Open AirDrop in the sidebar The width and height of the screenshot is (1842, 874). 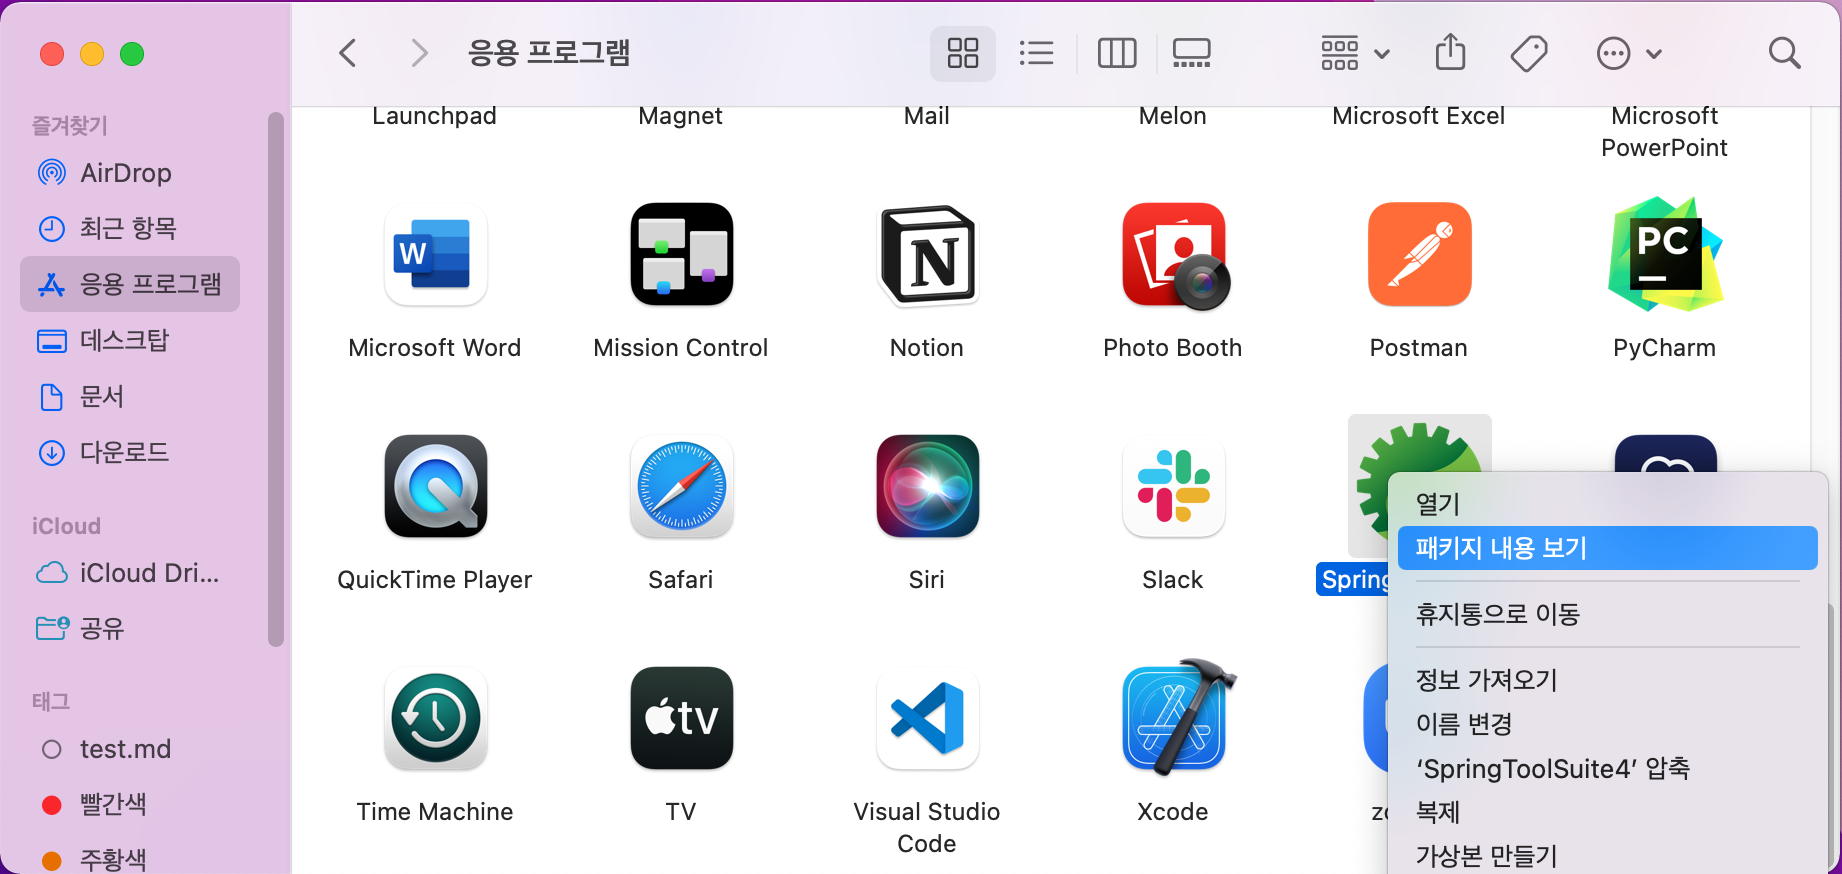pyautogui.click(x=130, y=173)
